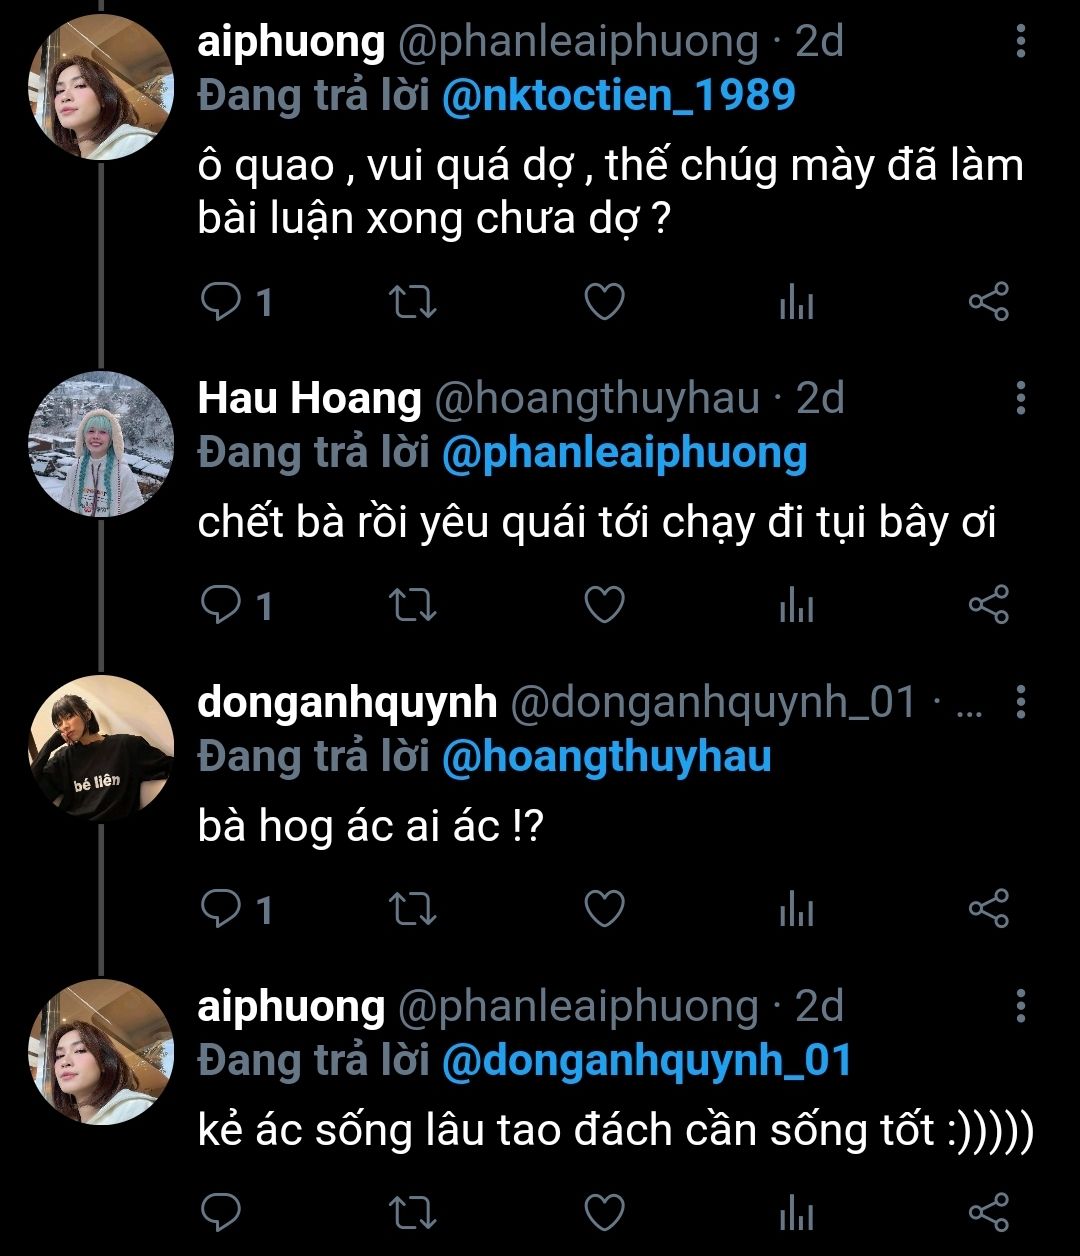Open the @nktoctien_1989 mention link
1080x1256 pixels.
click(618, 95)
